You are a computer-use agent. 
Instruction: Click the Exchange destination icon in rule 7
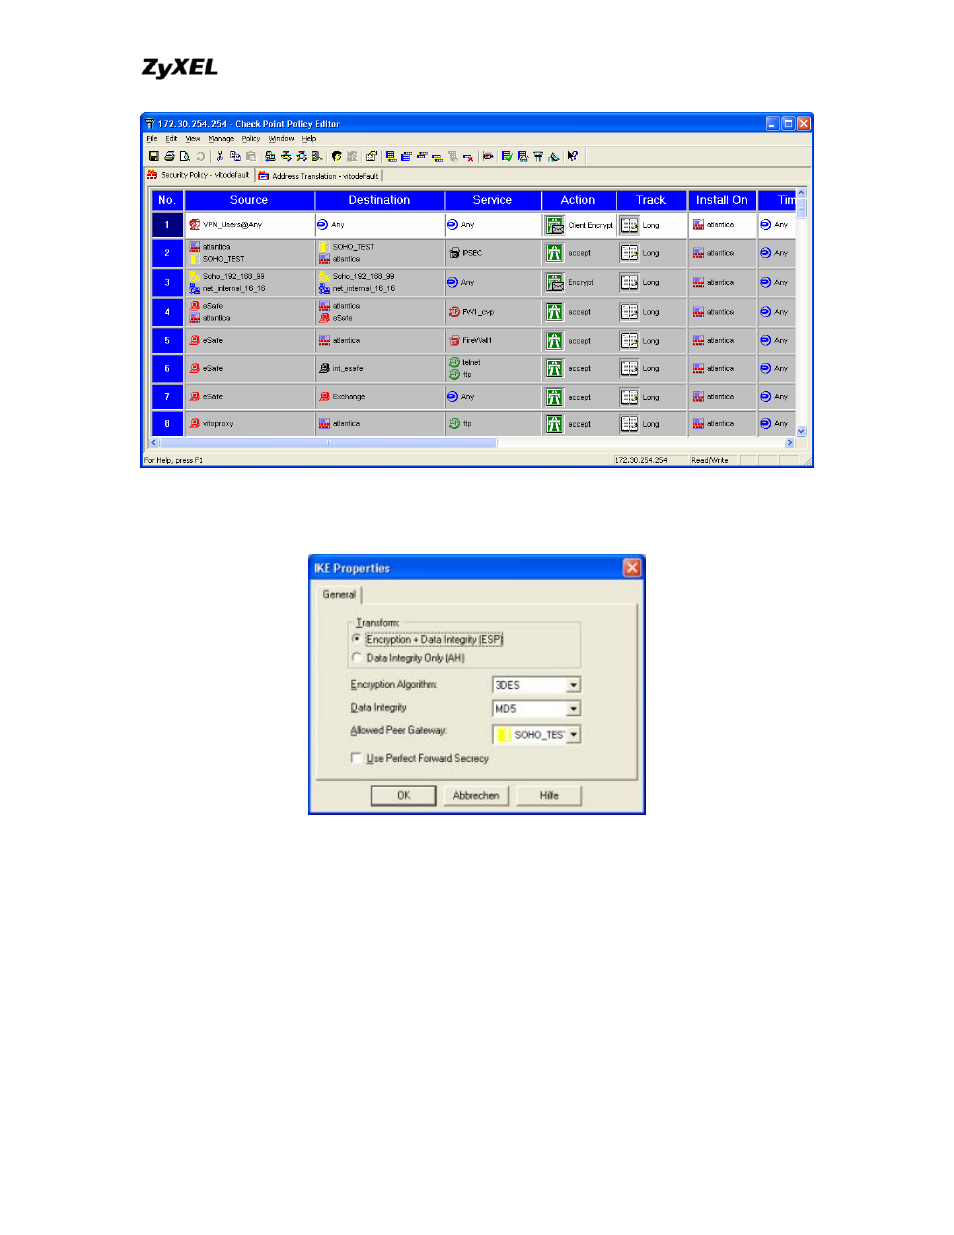click(x=324, y=397)
